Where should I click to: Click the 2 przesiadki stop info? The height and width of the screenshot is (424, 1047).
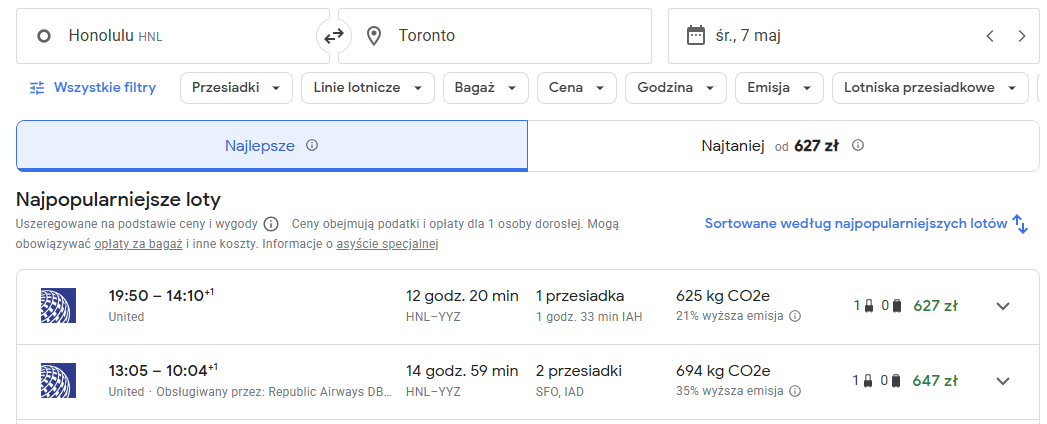click(x=578, y=371)
